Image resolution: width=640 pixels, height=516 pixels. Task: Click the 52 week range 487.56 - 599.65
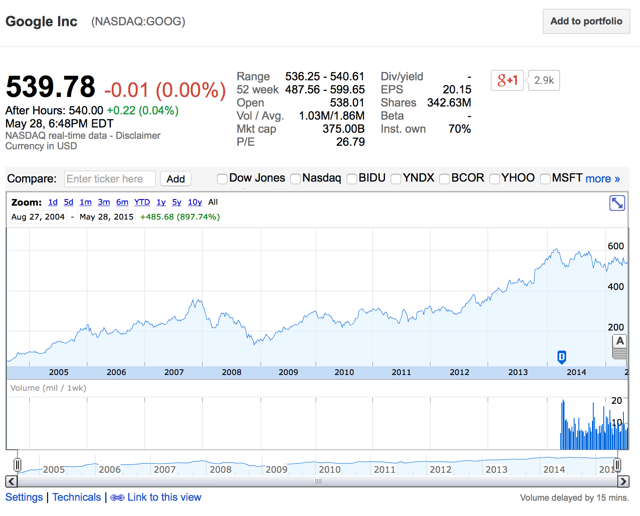coord(325,89)
